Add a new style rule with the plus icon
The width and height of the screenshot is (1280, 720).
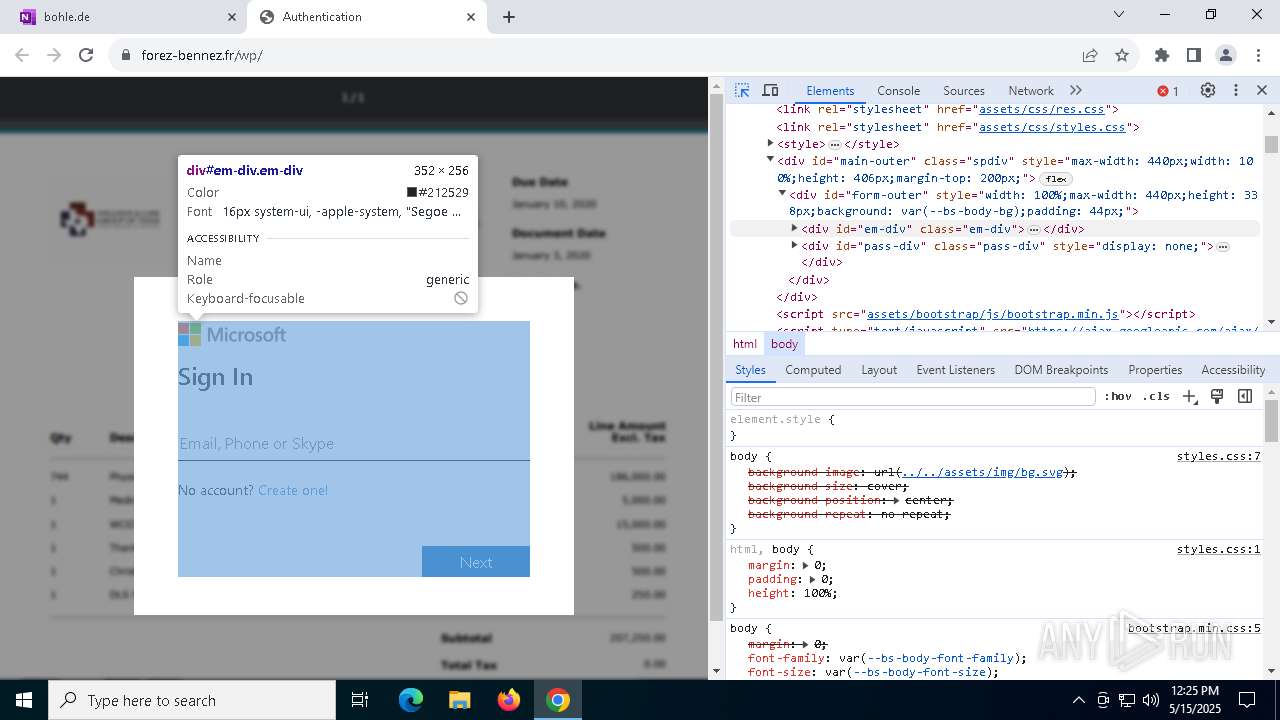[1189, 396]
